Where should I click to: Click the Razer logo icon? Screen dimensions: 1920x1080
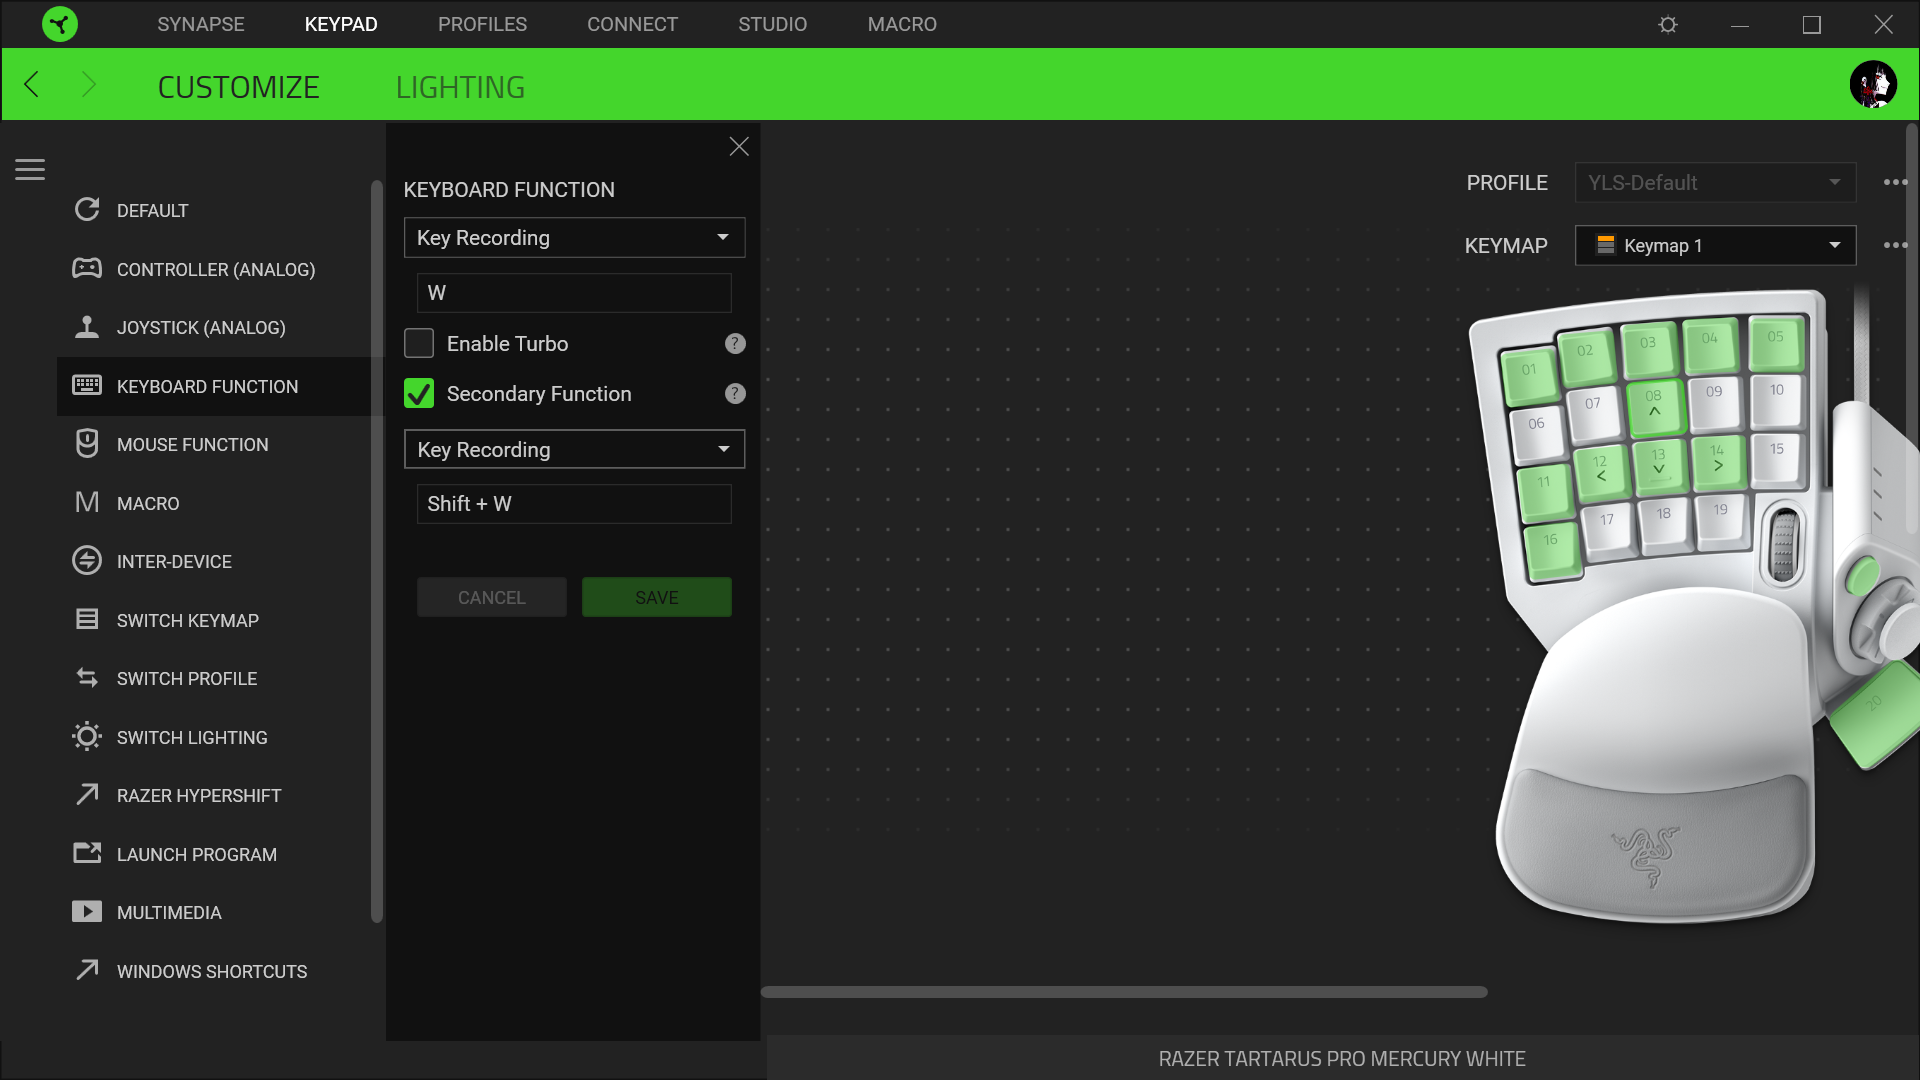coord(60,24)
